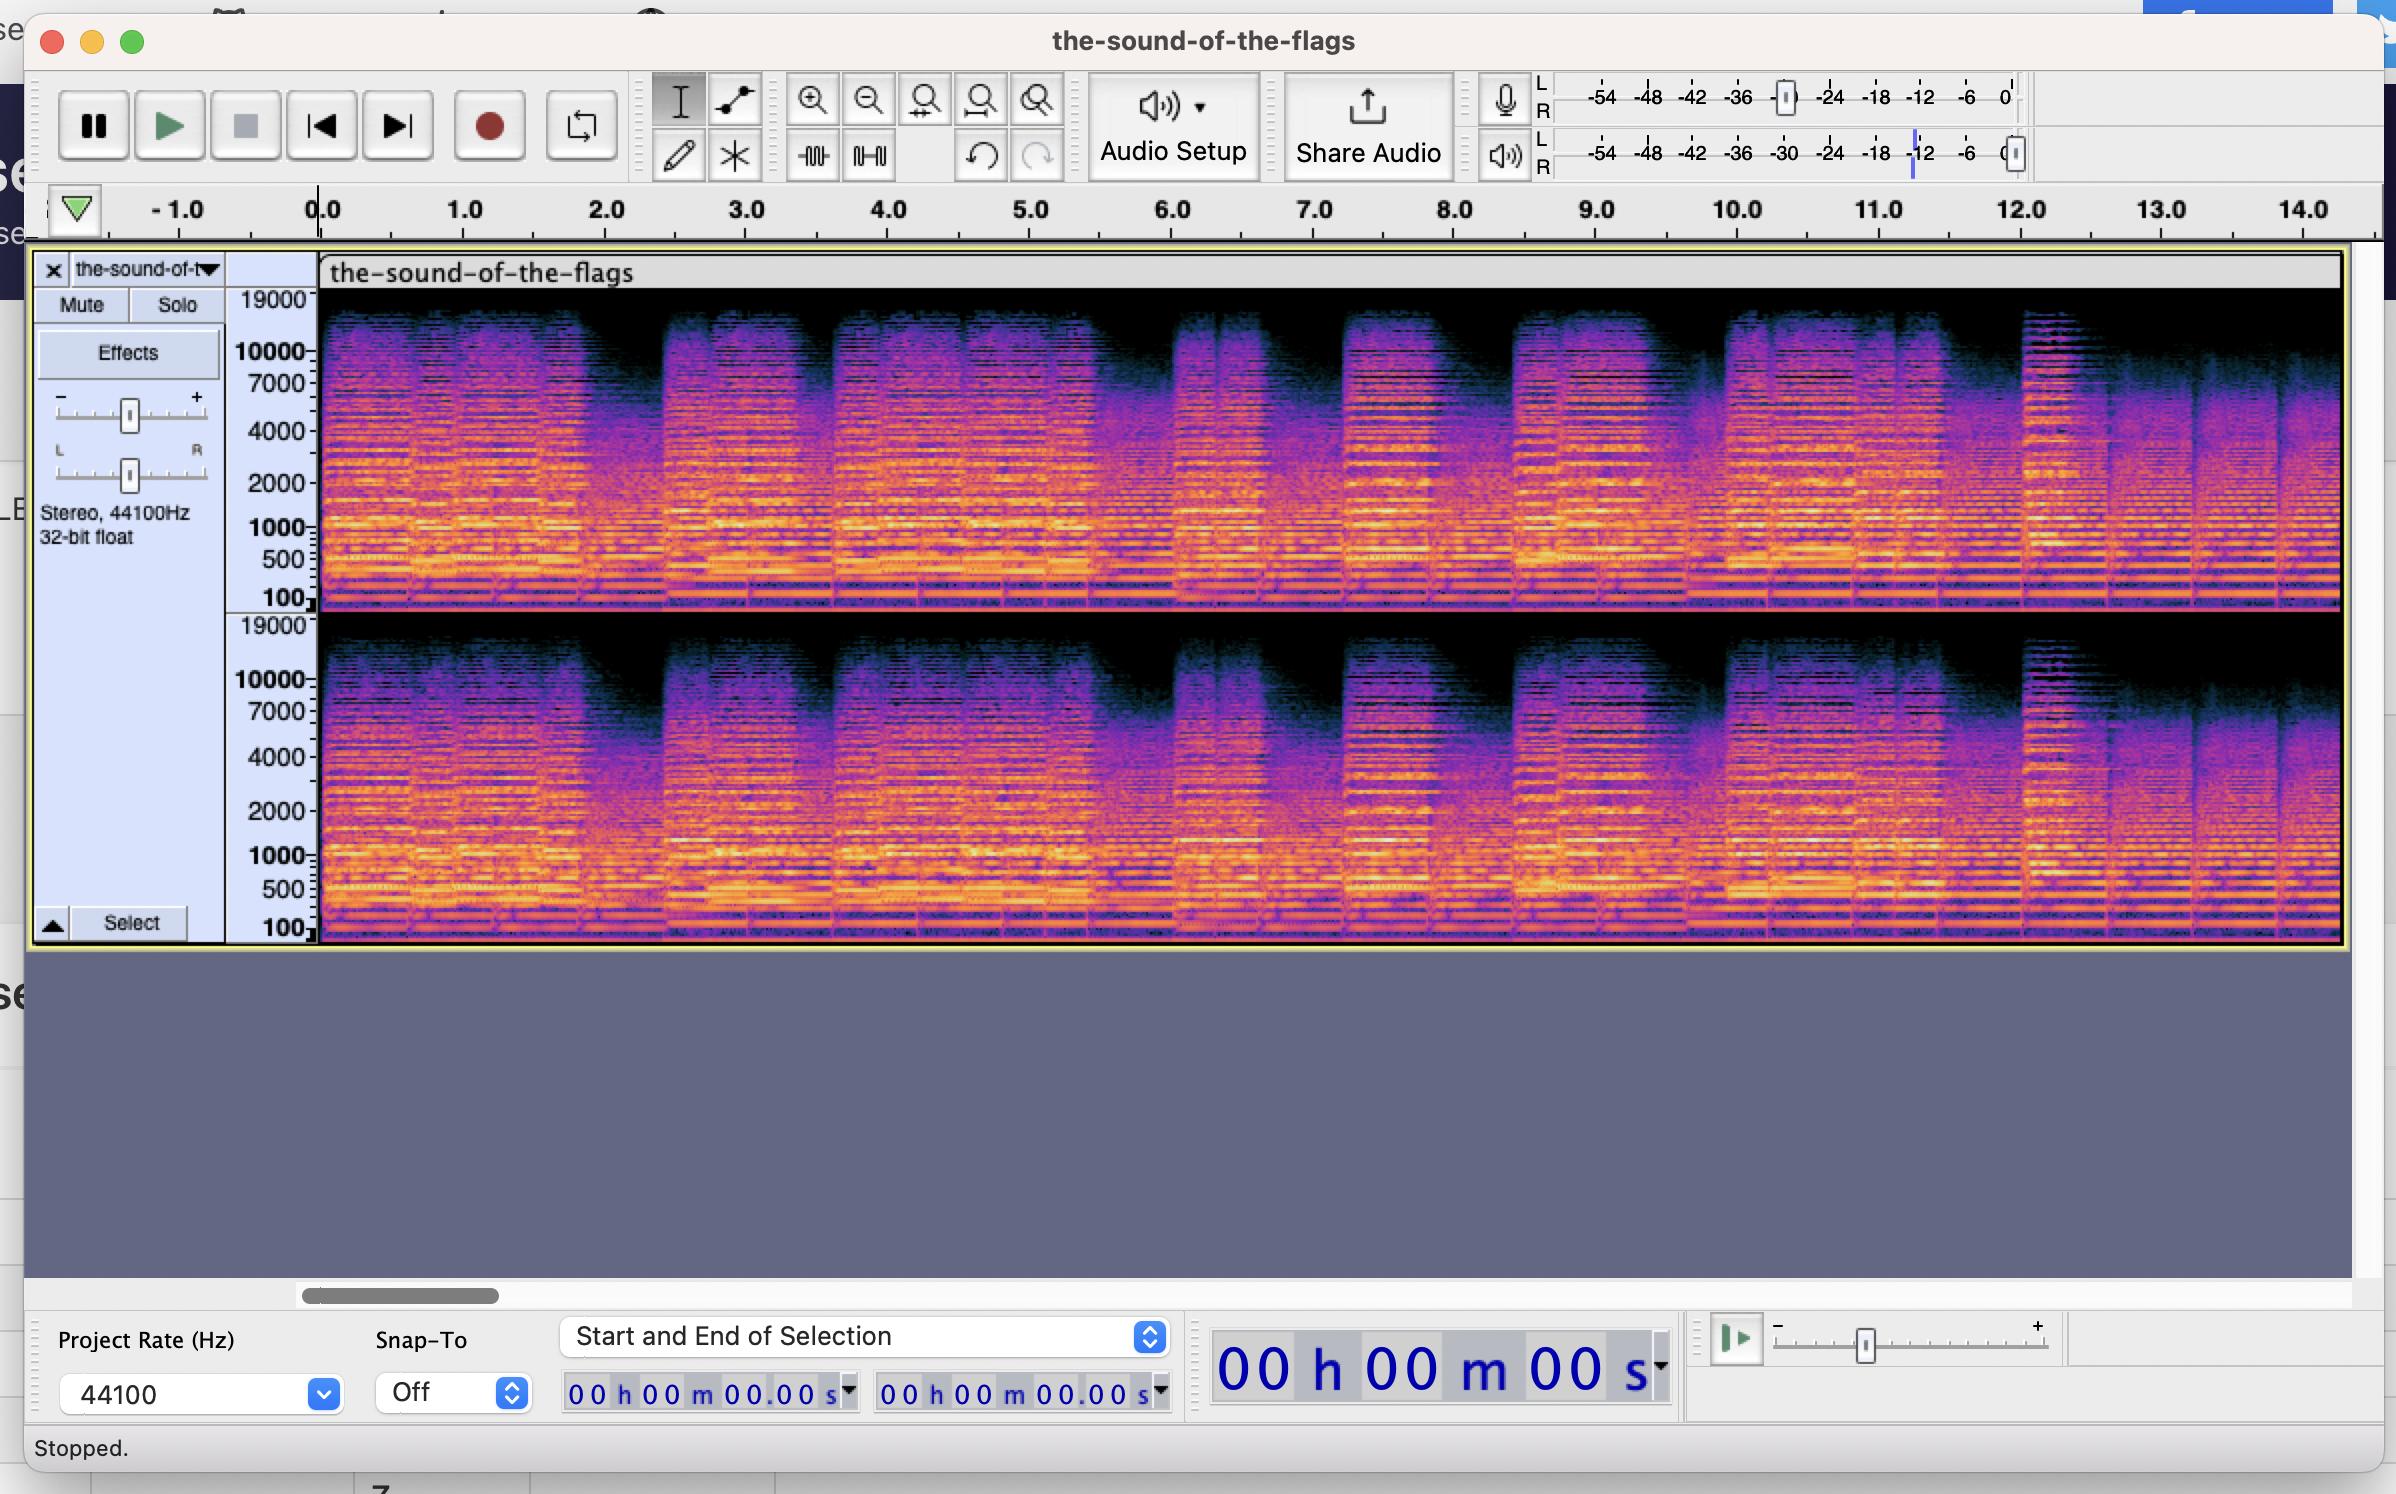
Task: Click the track Effects button
Action: [x=128, y=353]
